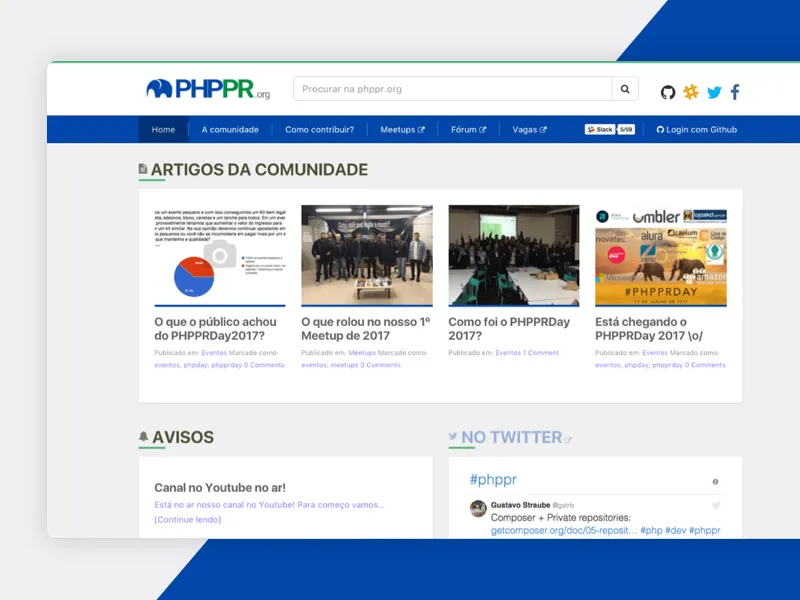Viewport: 800px width, 600px height.
Task: Open article 'Está chegando o PHPPRDay 2017 \o/'
Action: coord(649,329)
